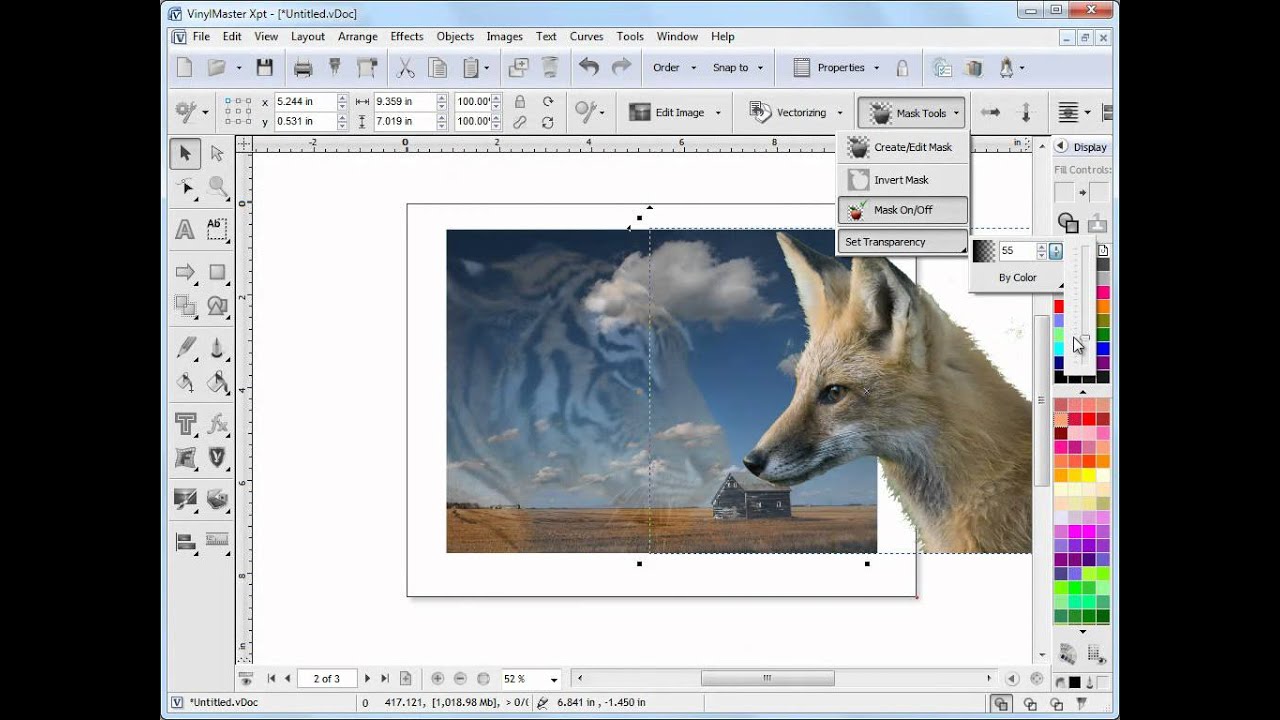Click the rotate clockwise icon

547,101
